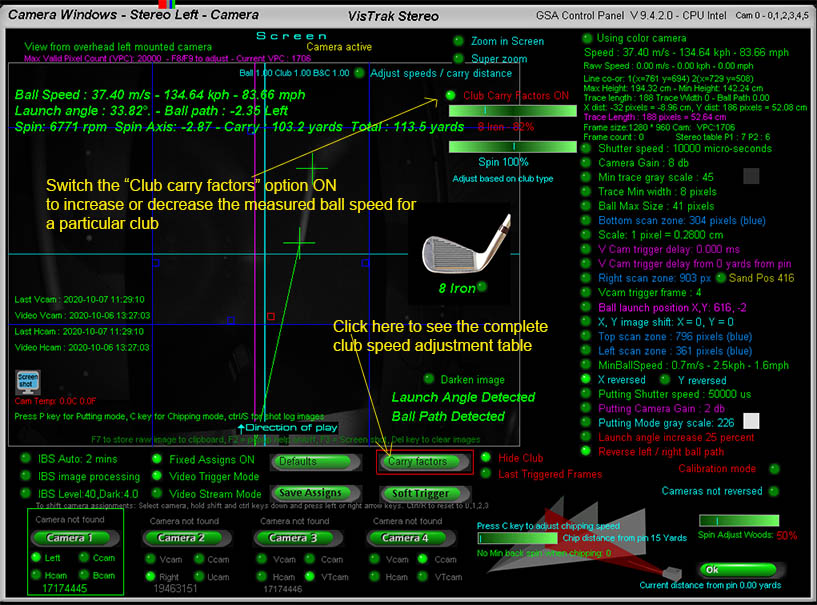Click the LED beside 8 Iron label
This screenshot has width=817, height=605.
pos(481,288)
